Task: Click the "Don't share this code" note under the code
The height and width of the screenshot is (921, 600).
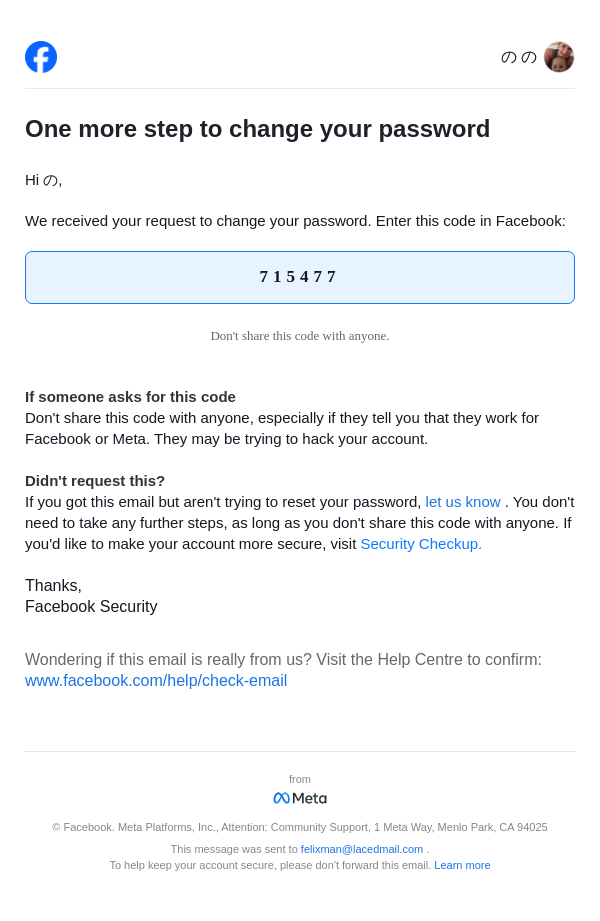Action: click(300, 336)
